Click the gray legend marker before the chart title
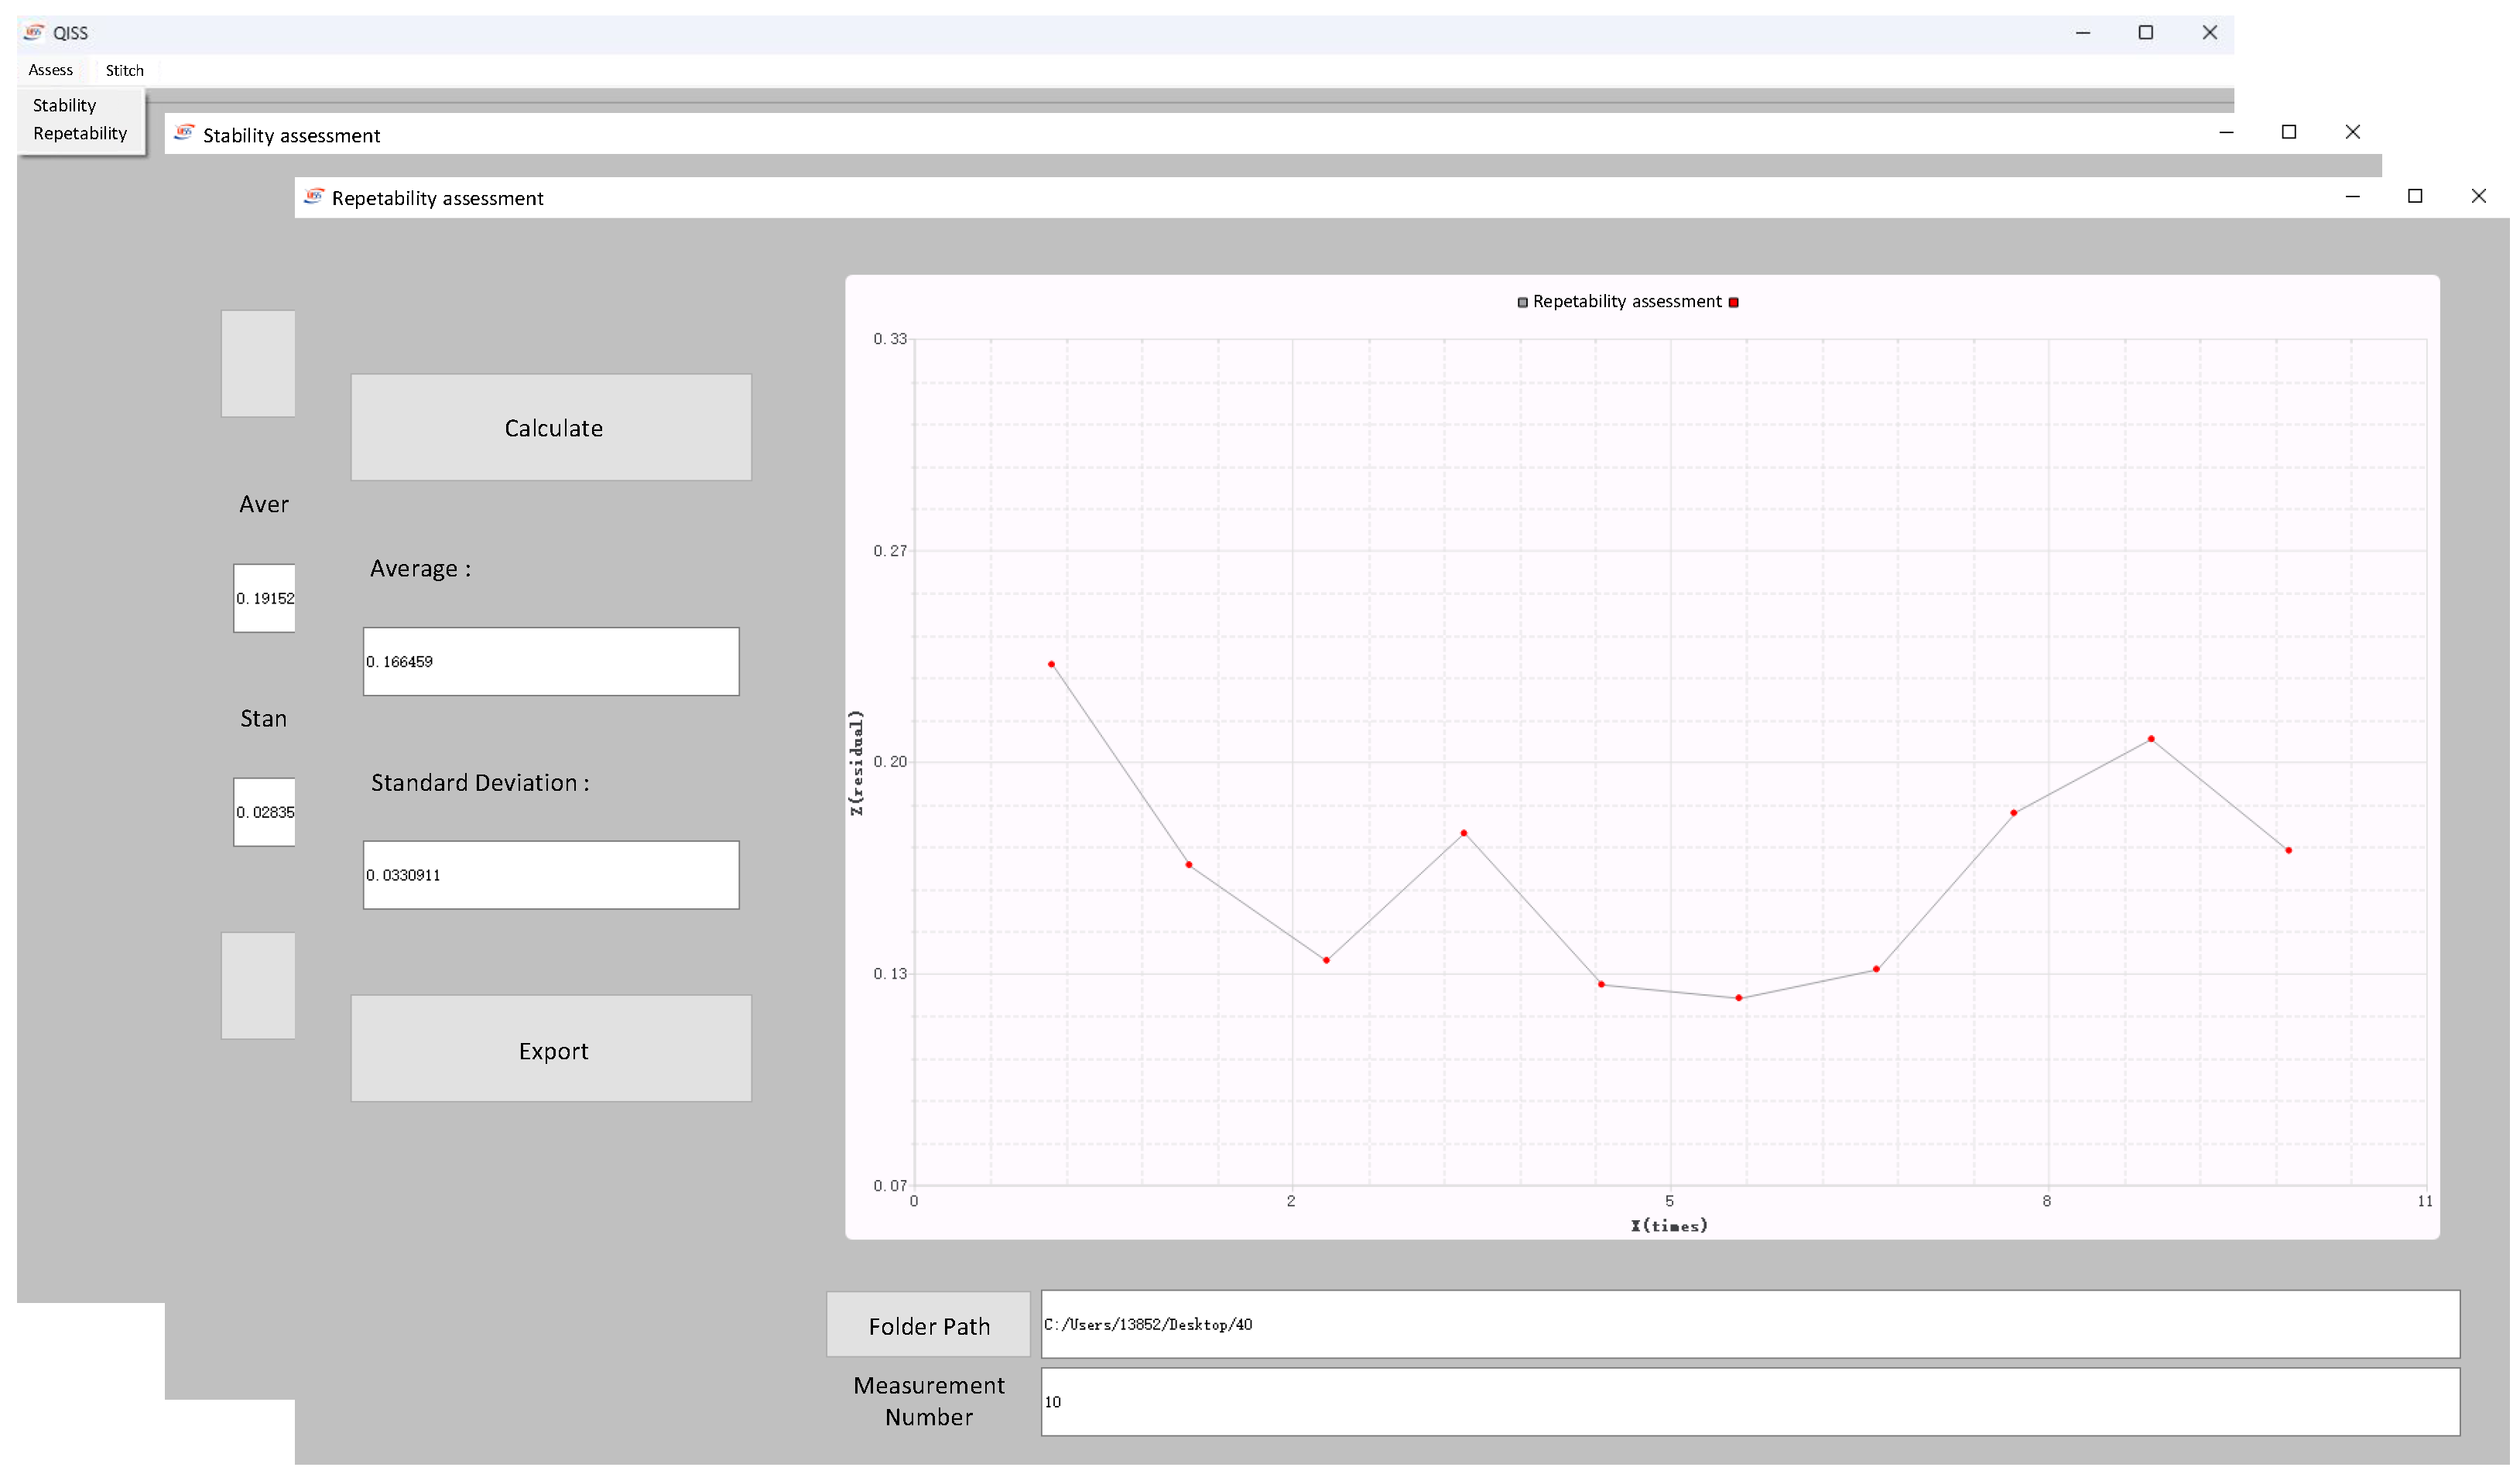Viewport: 2520px width, 1474px height. pyautogui.click(x=1522, y=302)
